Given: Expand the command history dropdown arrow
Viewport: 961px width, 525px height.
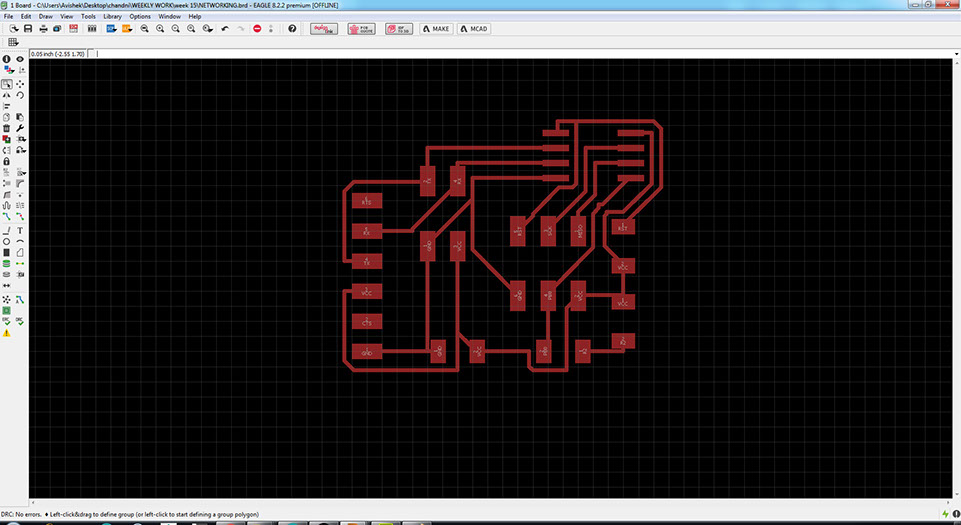Looking at the screenshot, I should click(x=957, y=54).
